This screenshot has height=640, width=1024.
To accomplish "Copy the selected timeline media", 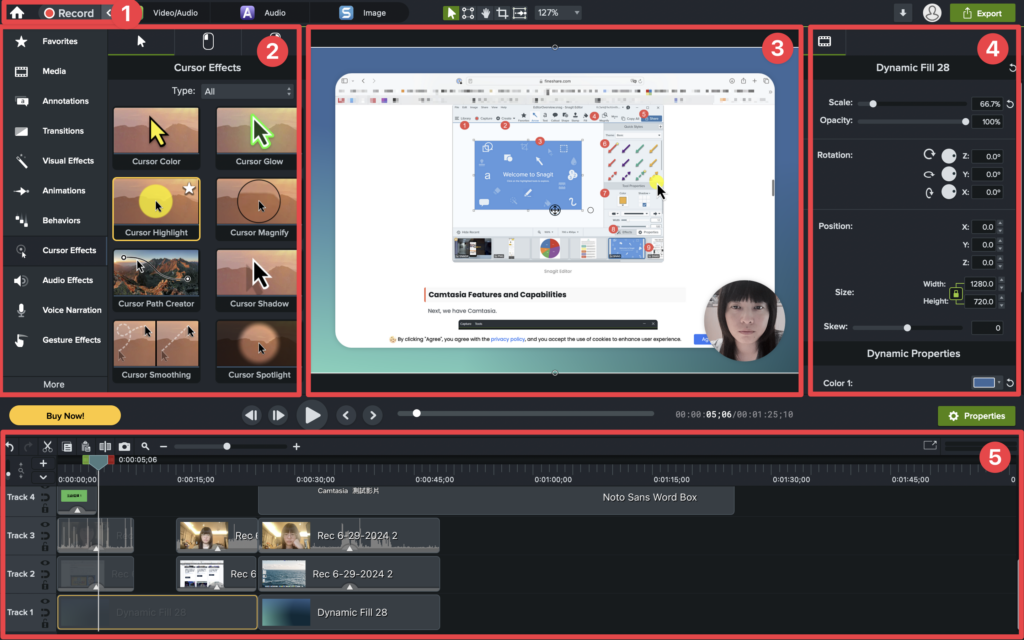I will pyautogui.click(x=67, y=447).
